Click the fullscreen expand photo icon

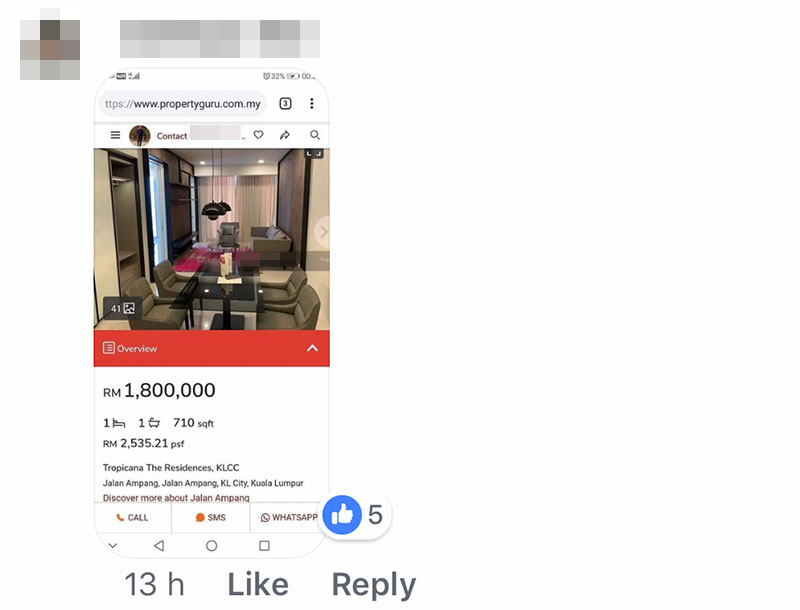click(x=314, y=154)
